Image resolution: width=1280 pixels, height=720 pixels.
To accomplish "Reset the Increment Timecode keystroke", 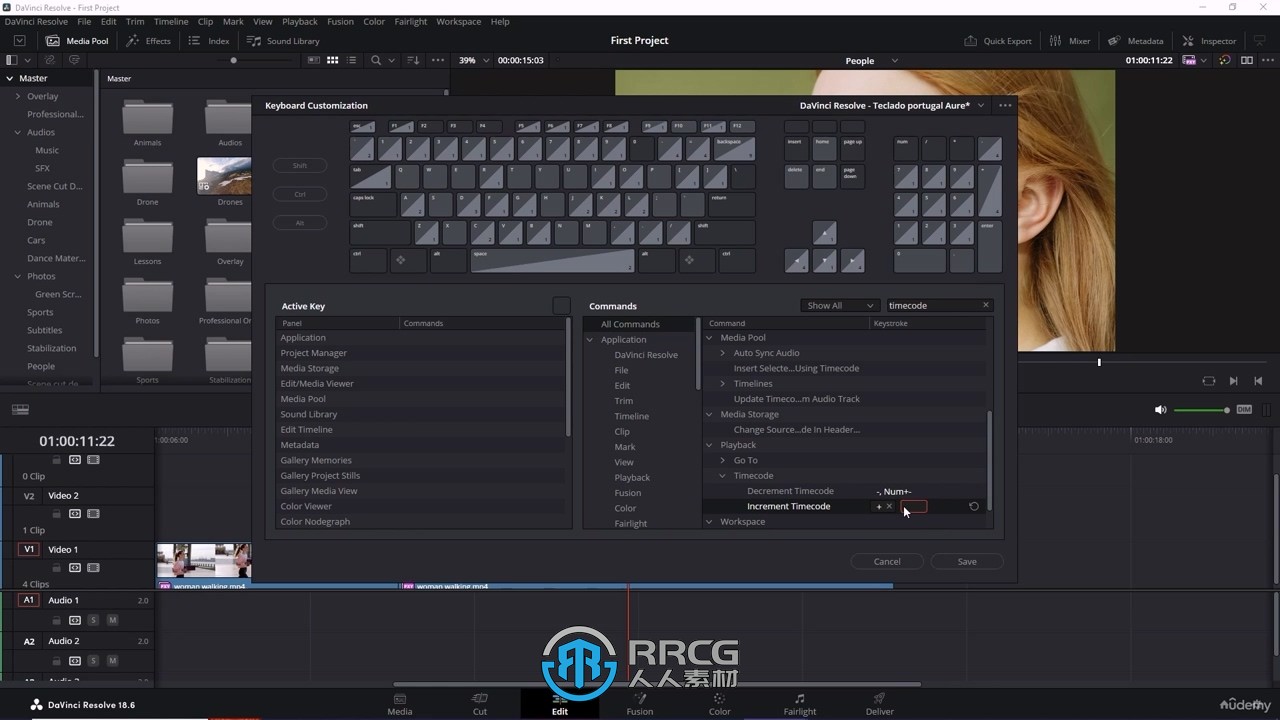I will [x=974, y=507].
